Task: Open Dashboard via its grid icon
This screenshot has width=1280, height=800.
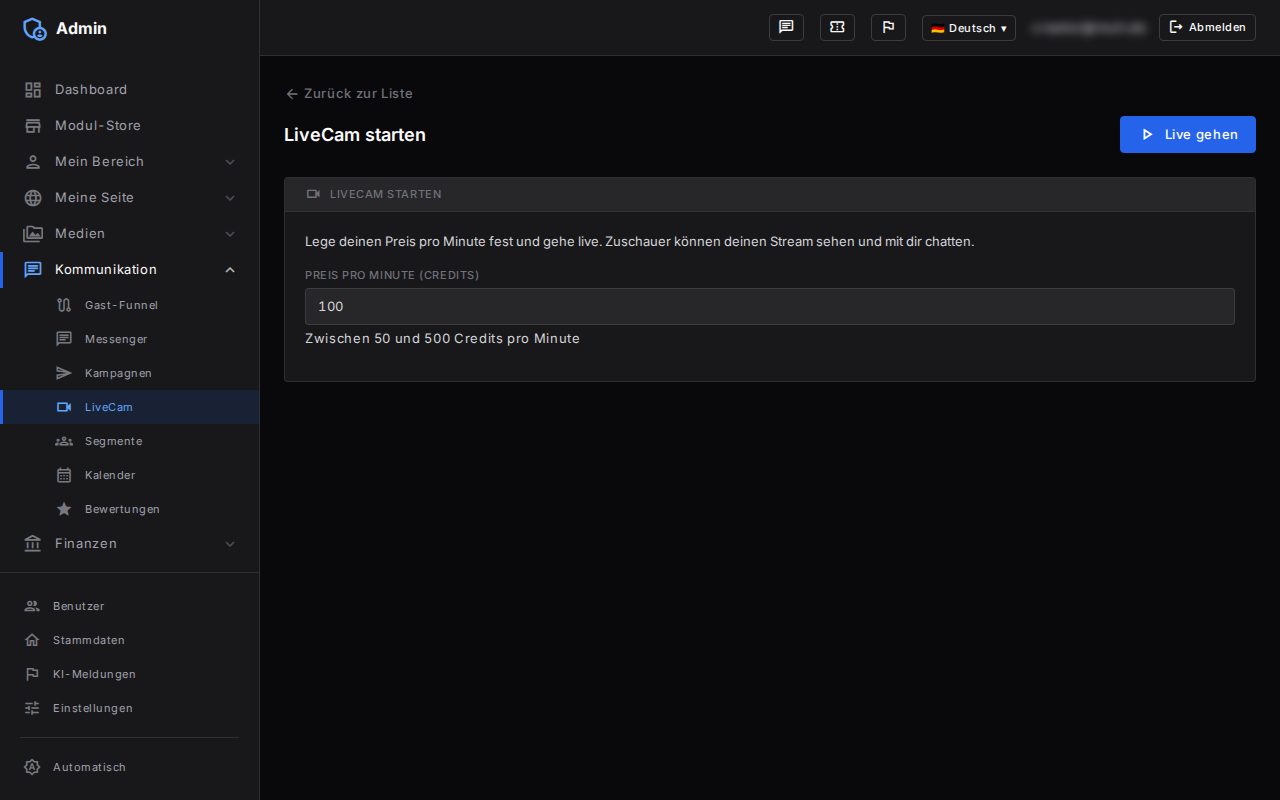Action: click(x=33, y=90)
